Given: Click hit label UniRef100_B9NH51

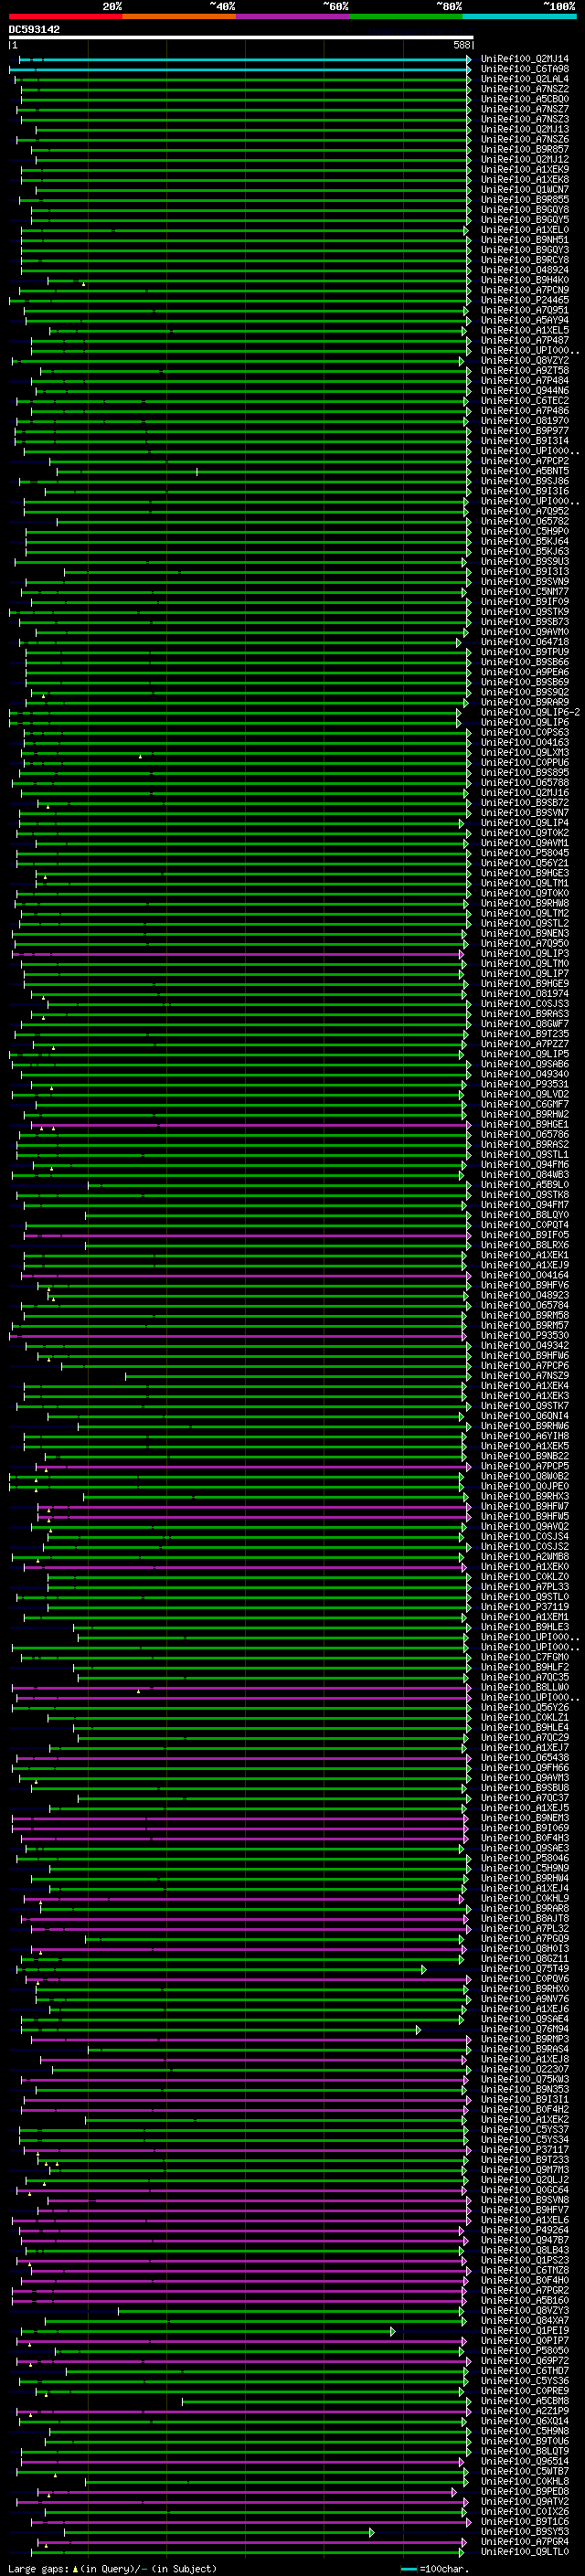Looking at the screenshot, I should [x=525, y=240].
